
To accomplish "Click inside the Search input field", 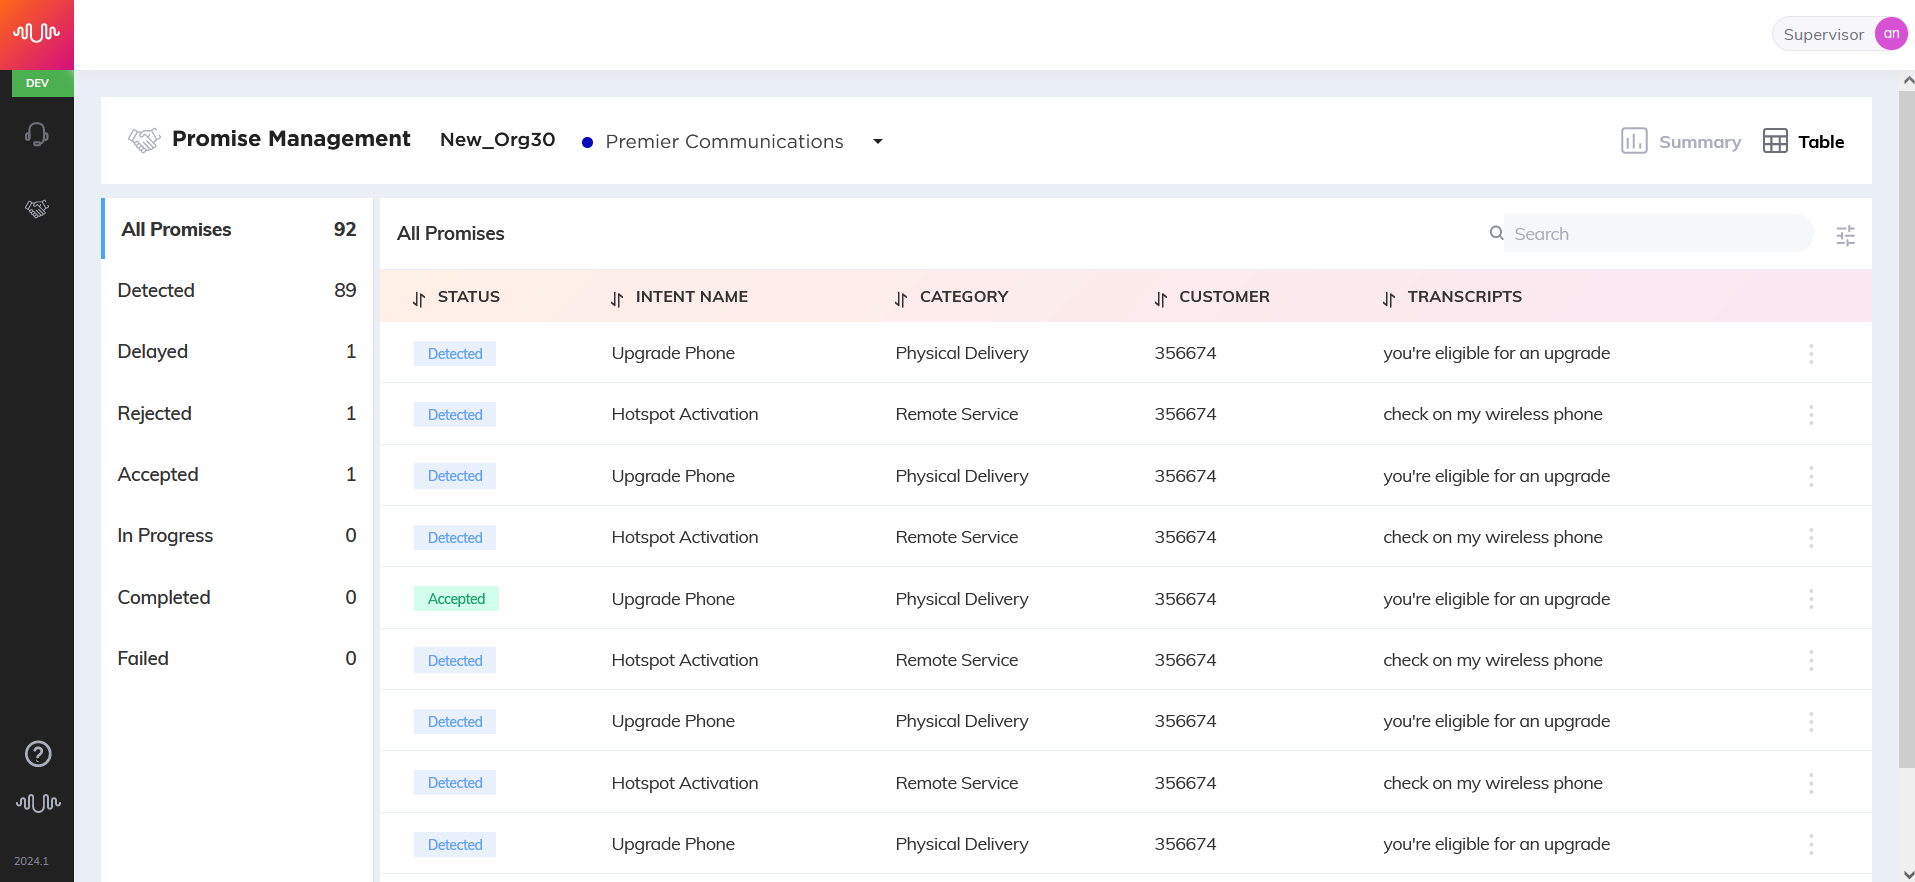I will point(1657,233).
